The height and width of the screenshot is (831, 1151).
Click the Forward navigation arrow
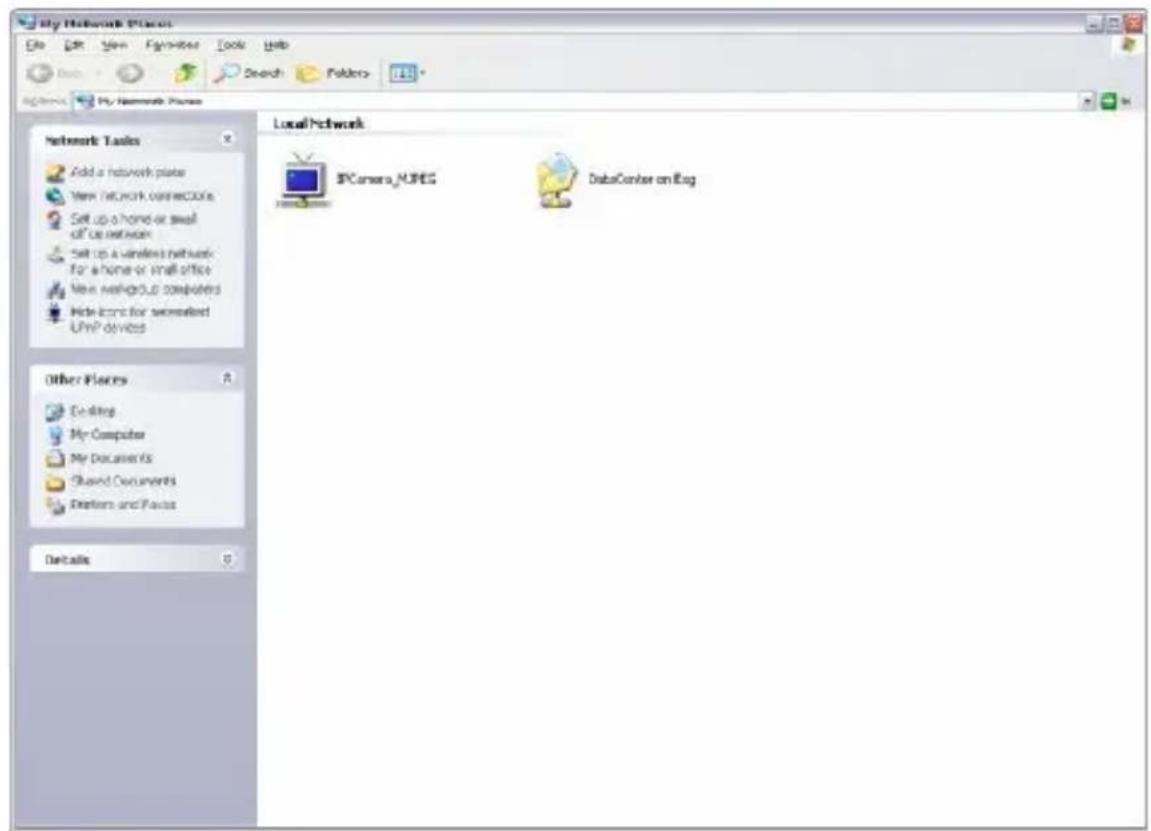pos(131,73)
